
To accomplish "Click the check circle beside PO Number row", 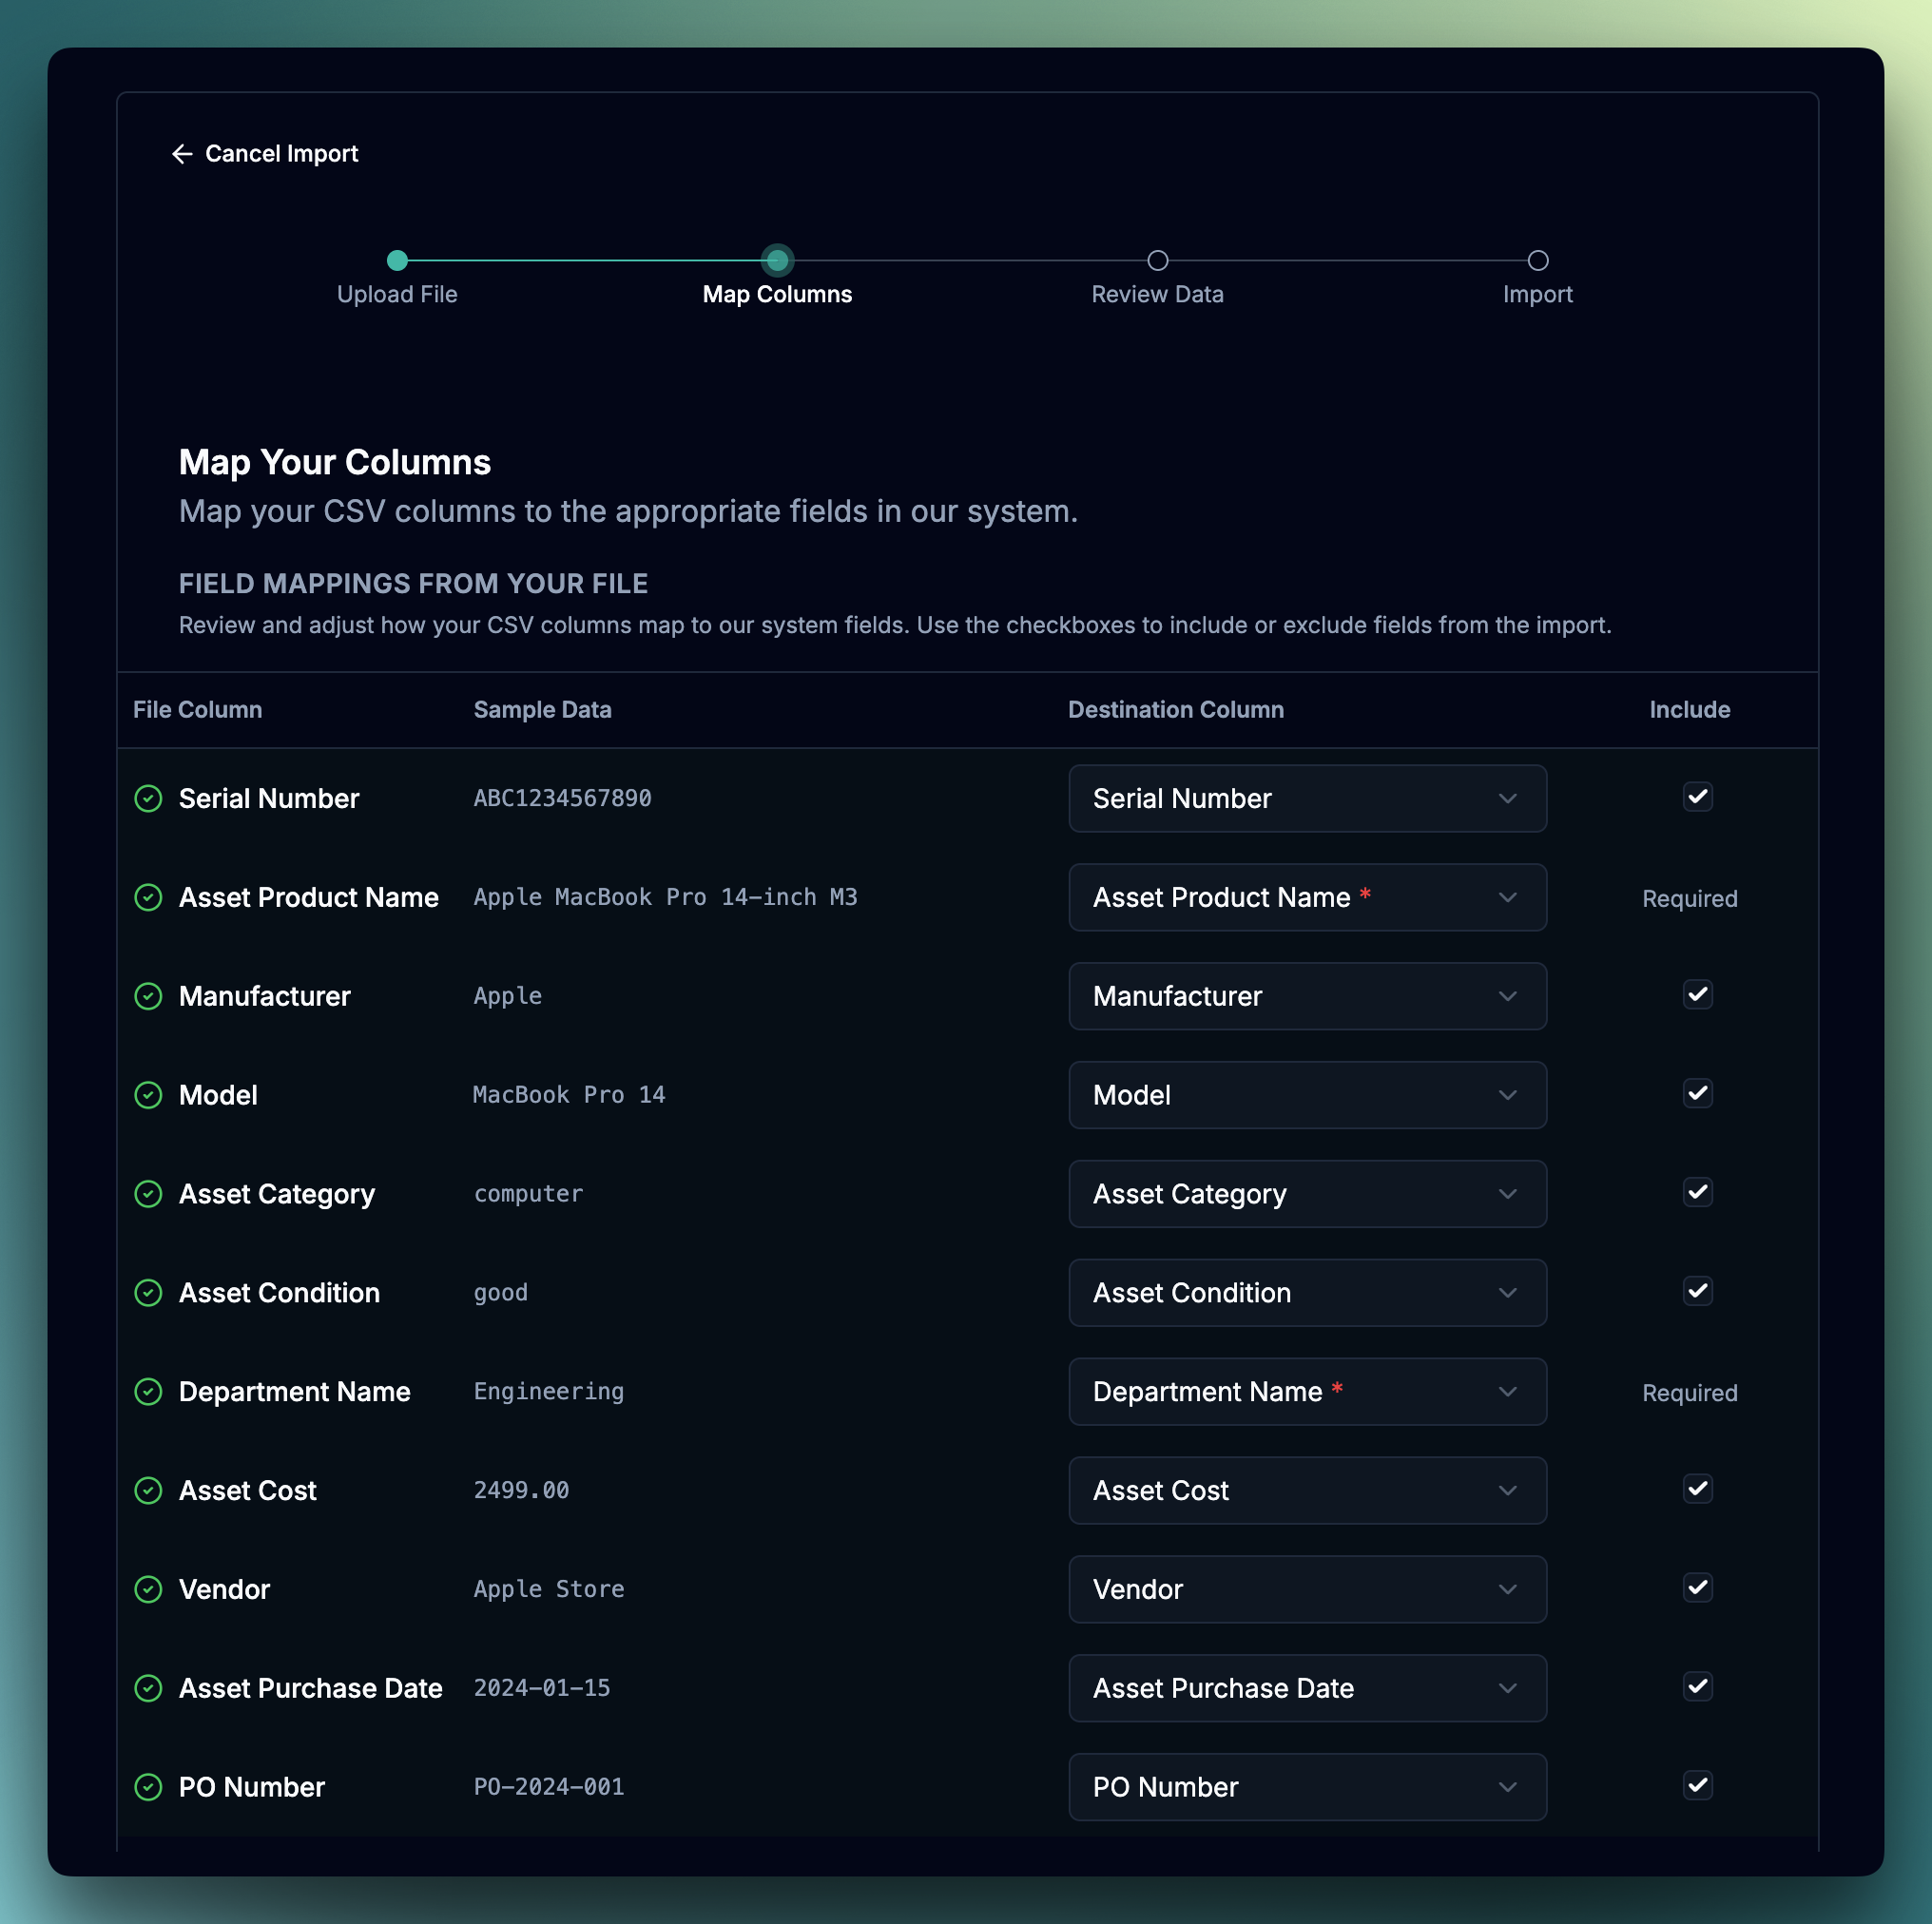I will tap(148, 1787).
